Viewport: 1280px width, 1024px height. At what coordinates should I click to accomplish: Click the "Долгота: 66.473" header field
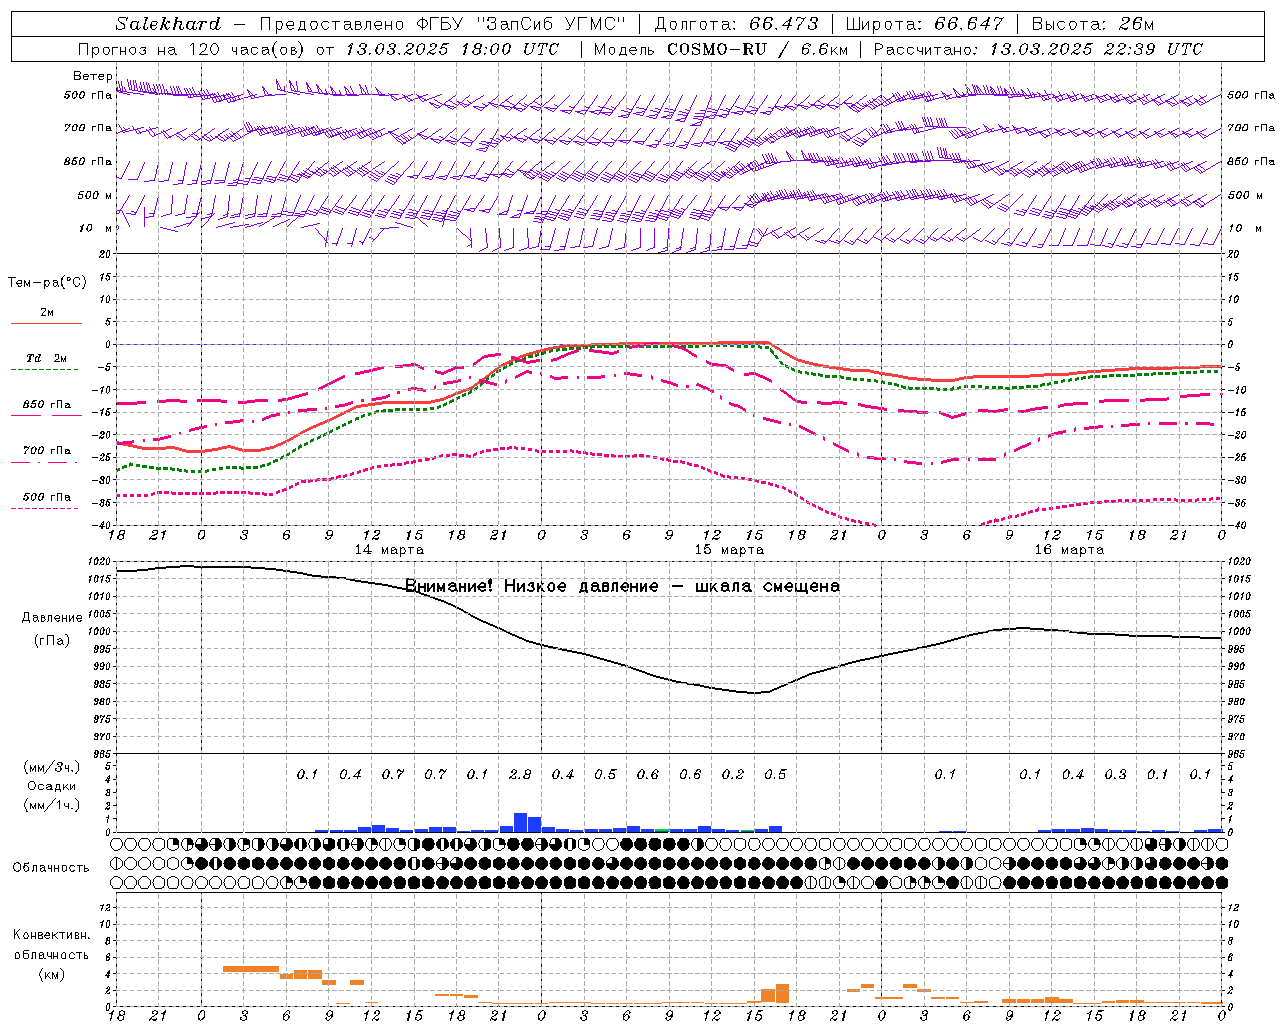(x=737, y=24)
